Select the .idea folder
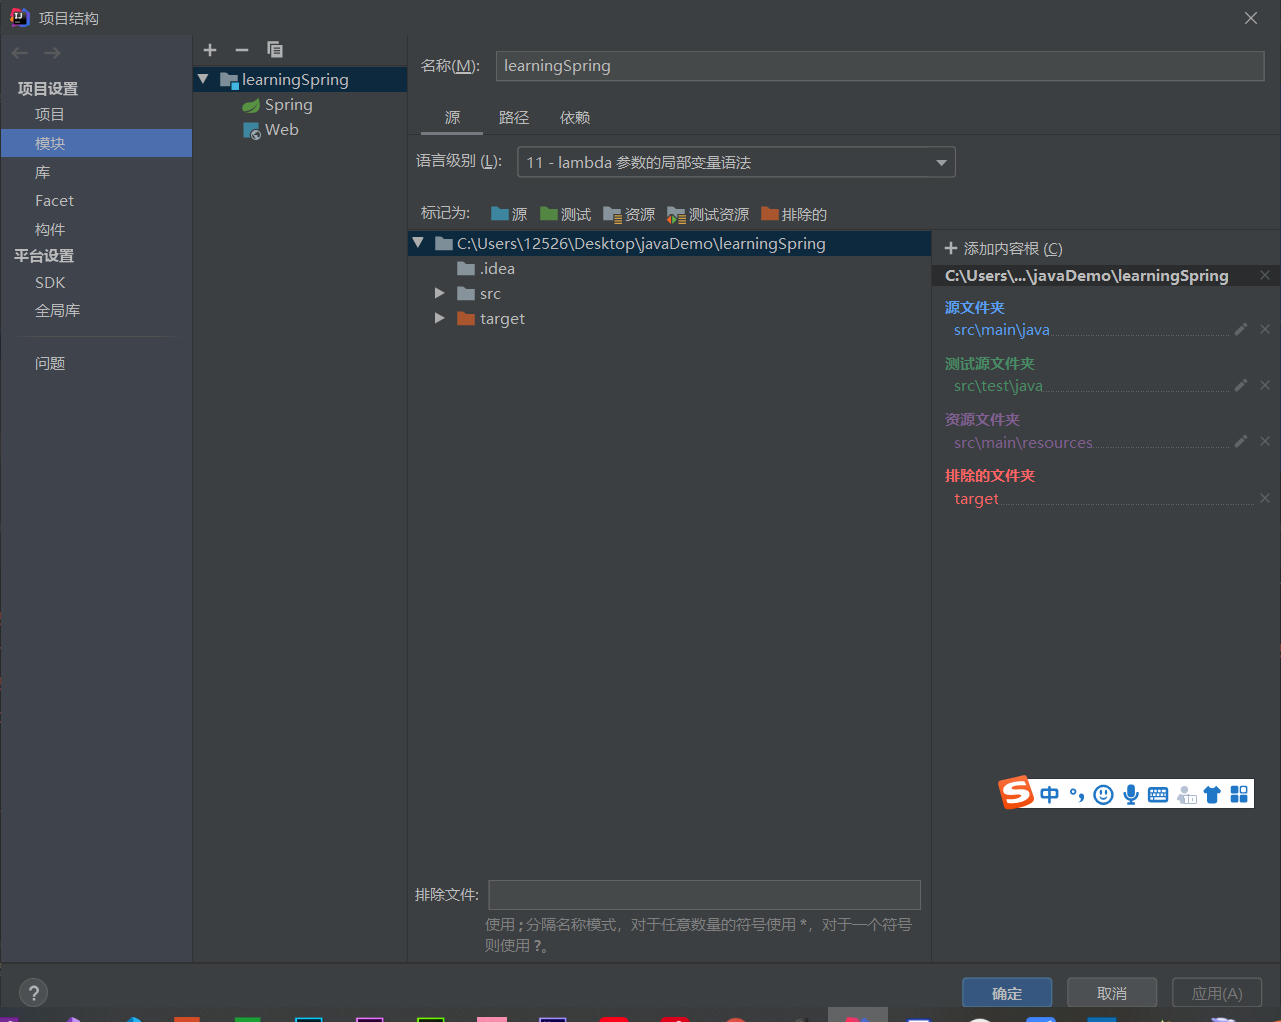Image resolution: width=1281 pixels, height=1022 pixels. point(669,268)
